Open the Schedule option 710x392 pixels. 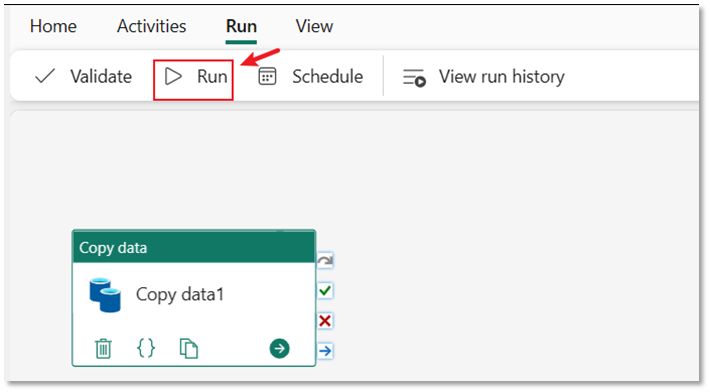click(x=311, y=76)
